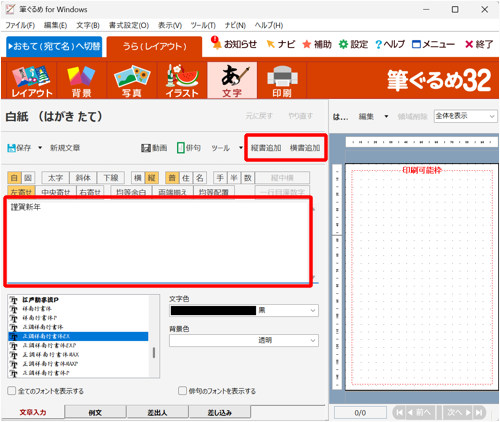Open the ファイル(F) menu
Viewport: 500px width, 422px height.
pyautogui.click(x=20, y=25)
